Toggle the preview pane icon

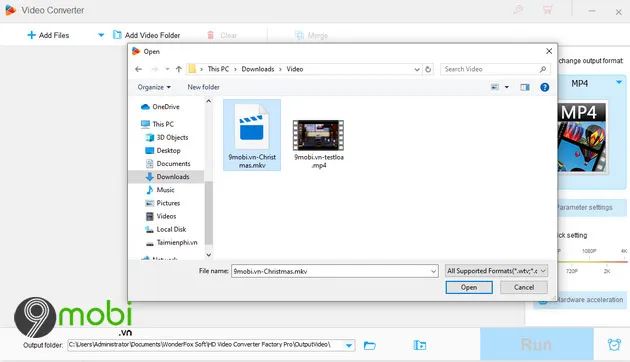point(525,87)
